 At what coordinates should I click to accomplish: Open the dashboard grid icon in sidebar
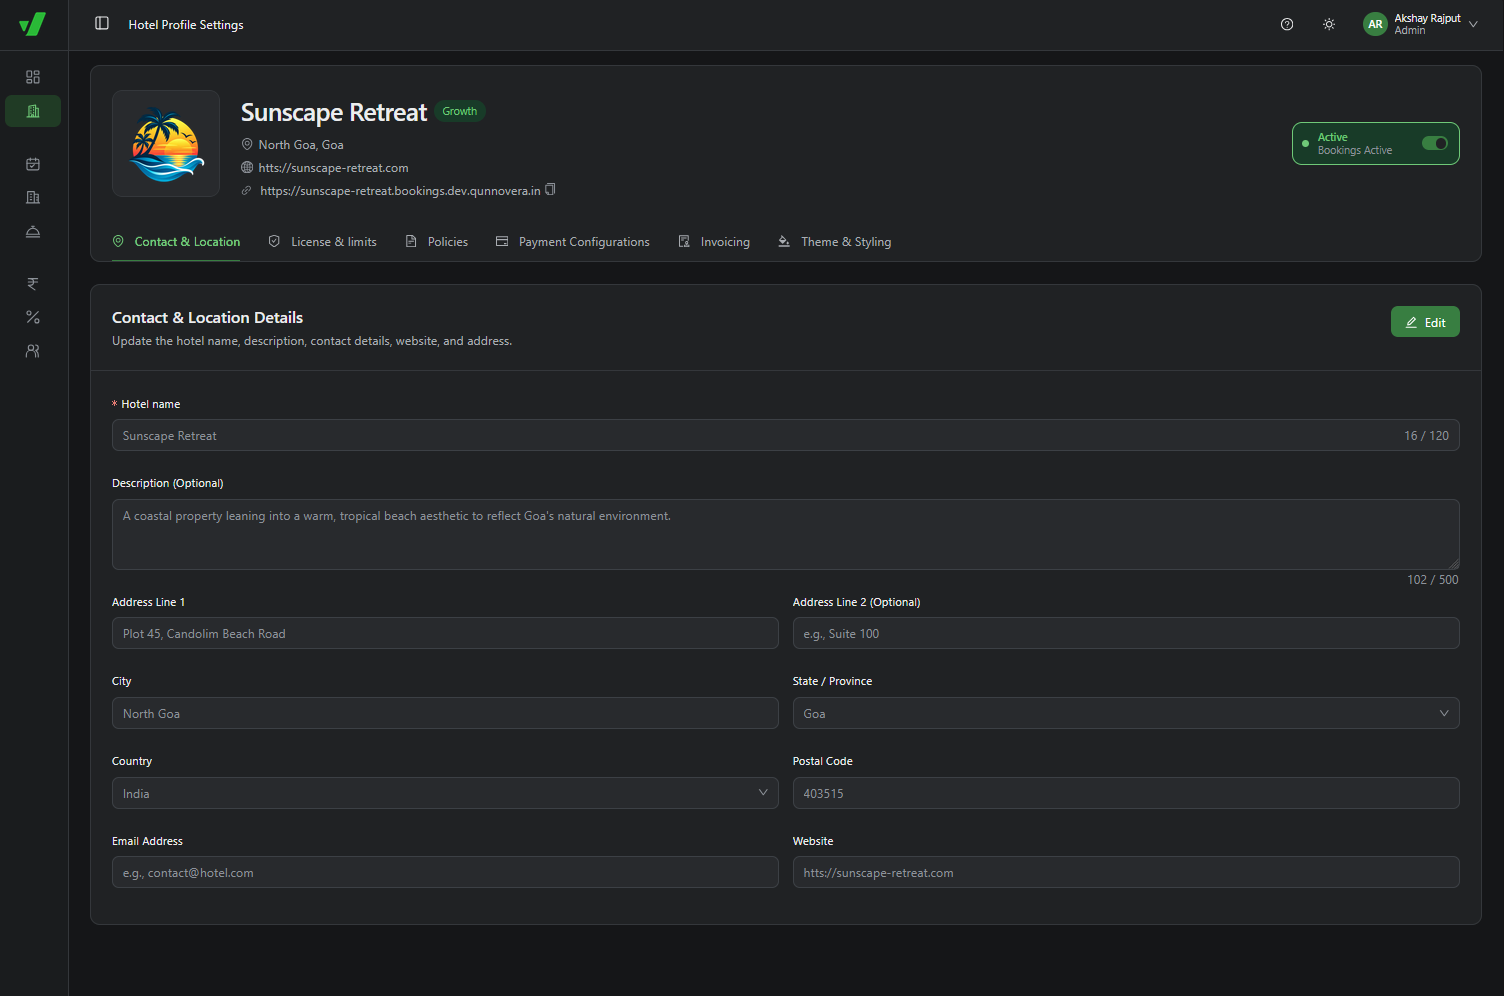point(33,77)
